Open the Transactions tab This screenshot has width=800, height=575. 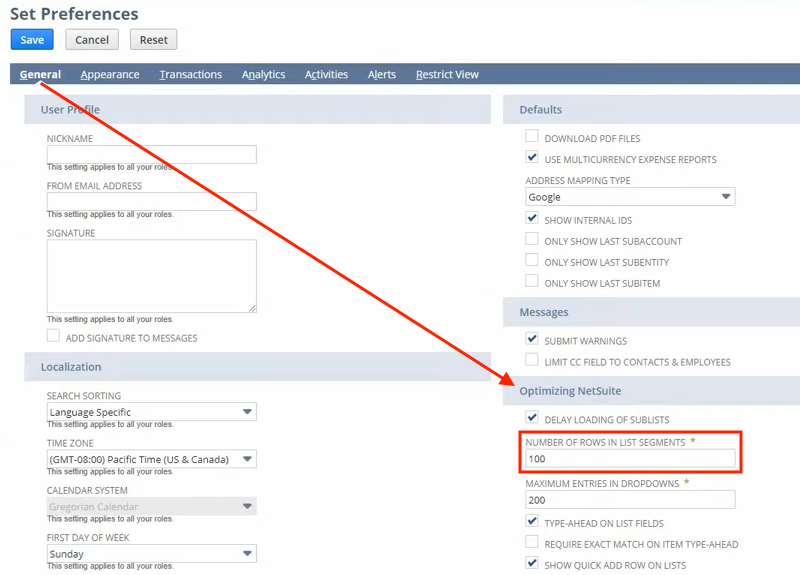[x=190, y=74]
